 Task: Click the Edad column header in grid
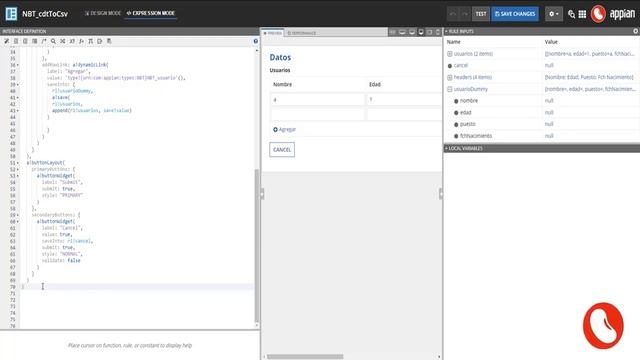pyautogui.click(x=375, y=84)
